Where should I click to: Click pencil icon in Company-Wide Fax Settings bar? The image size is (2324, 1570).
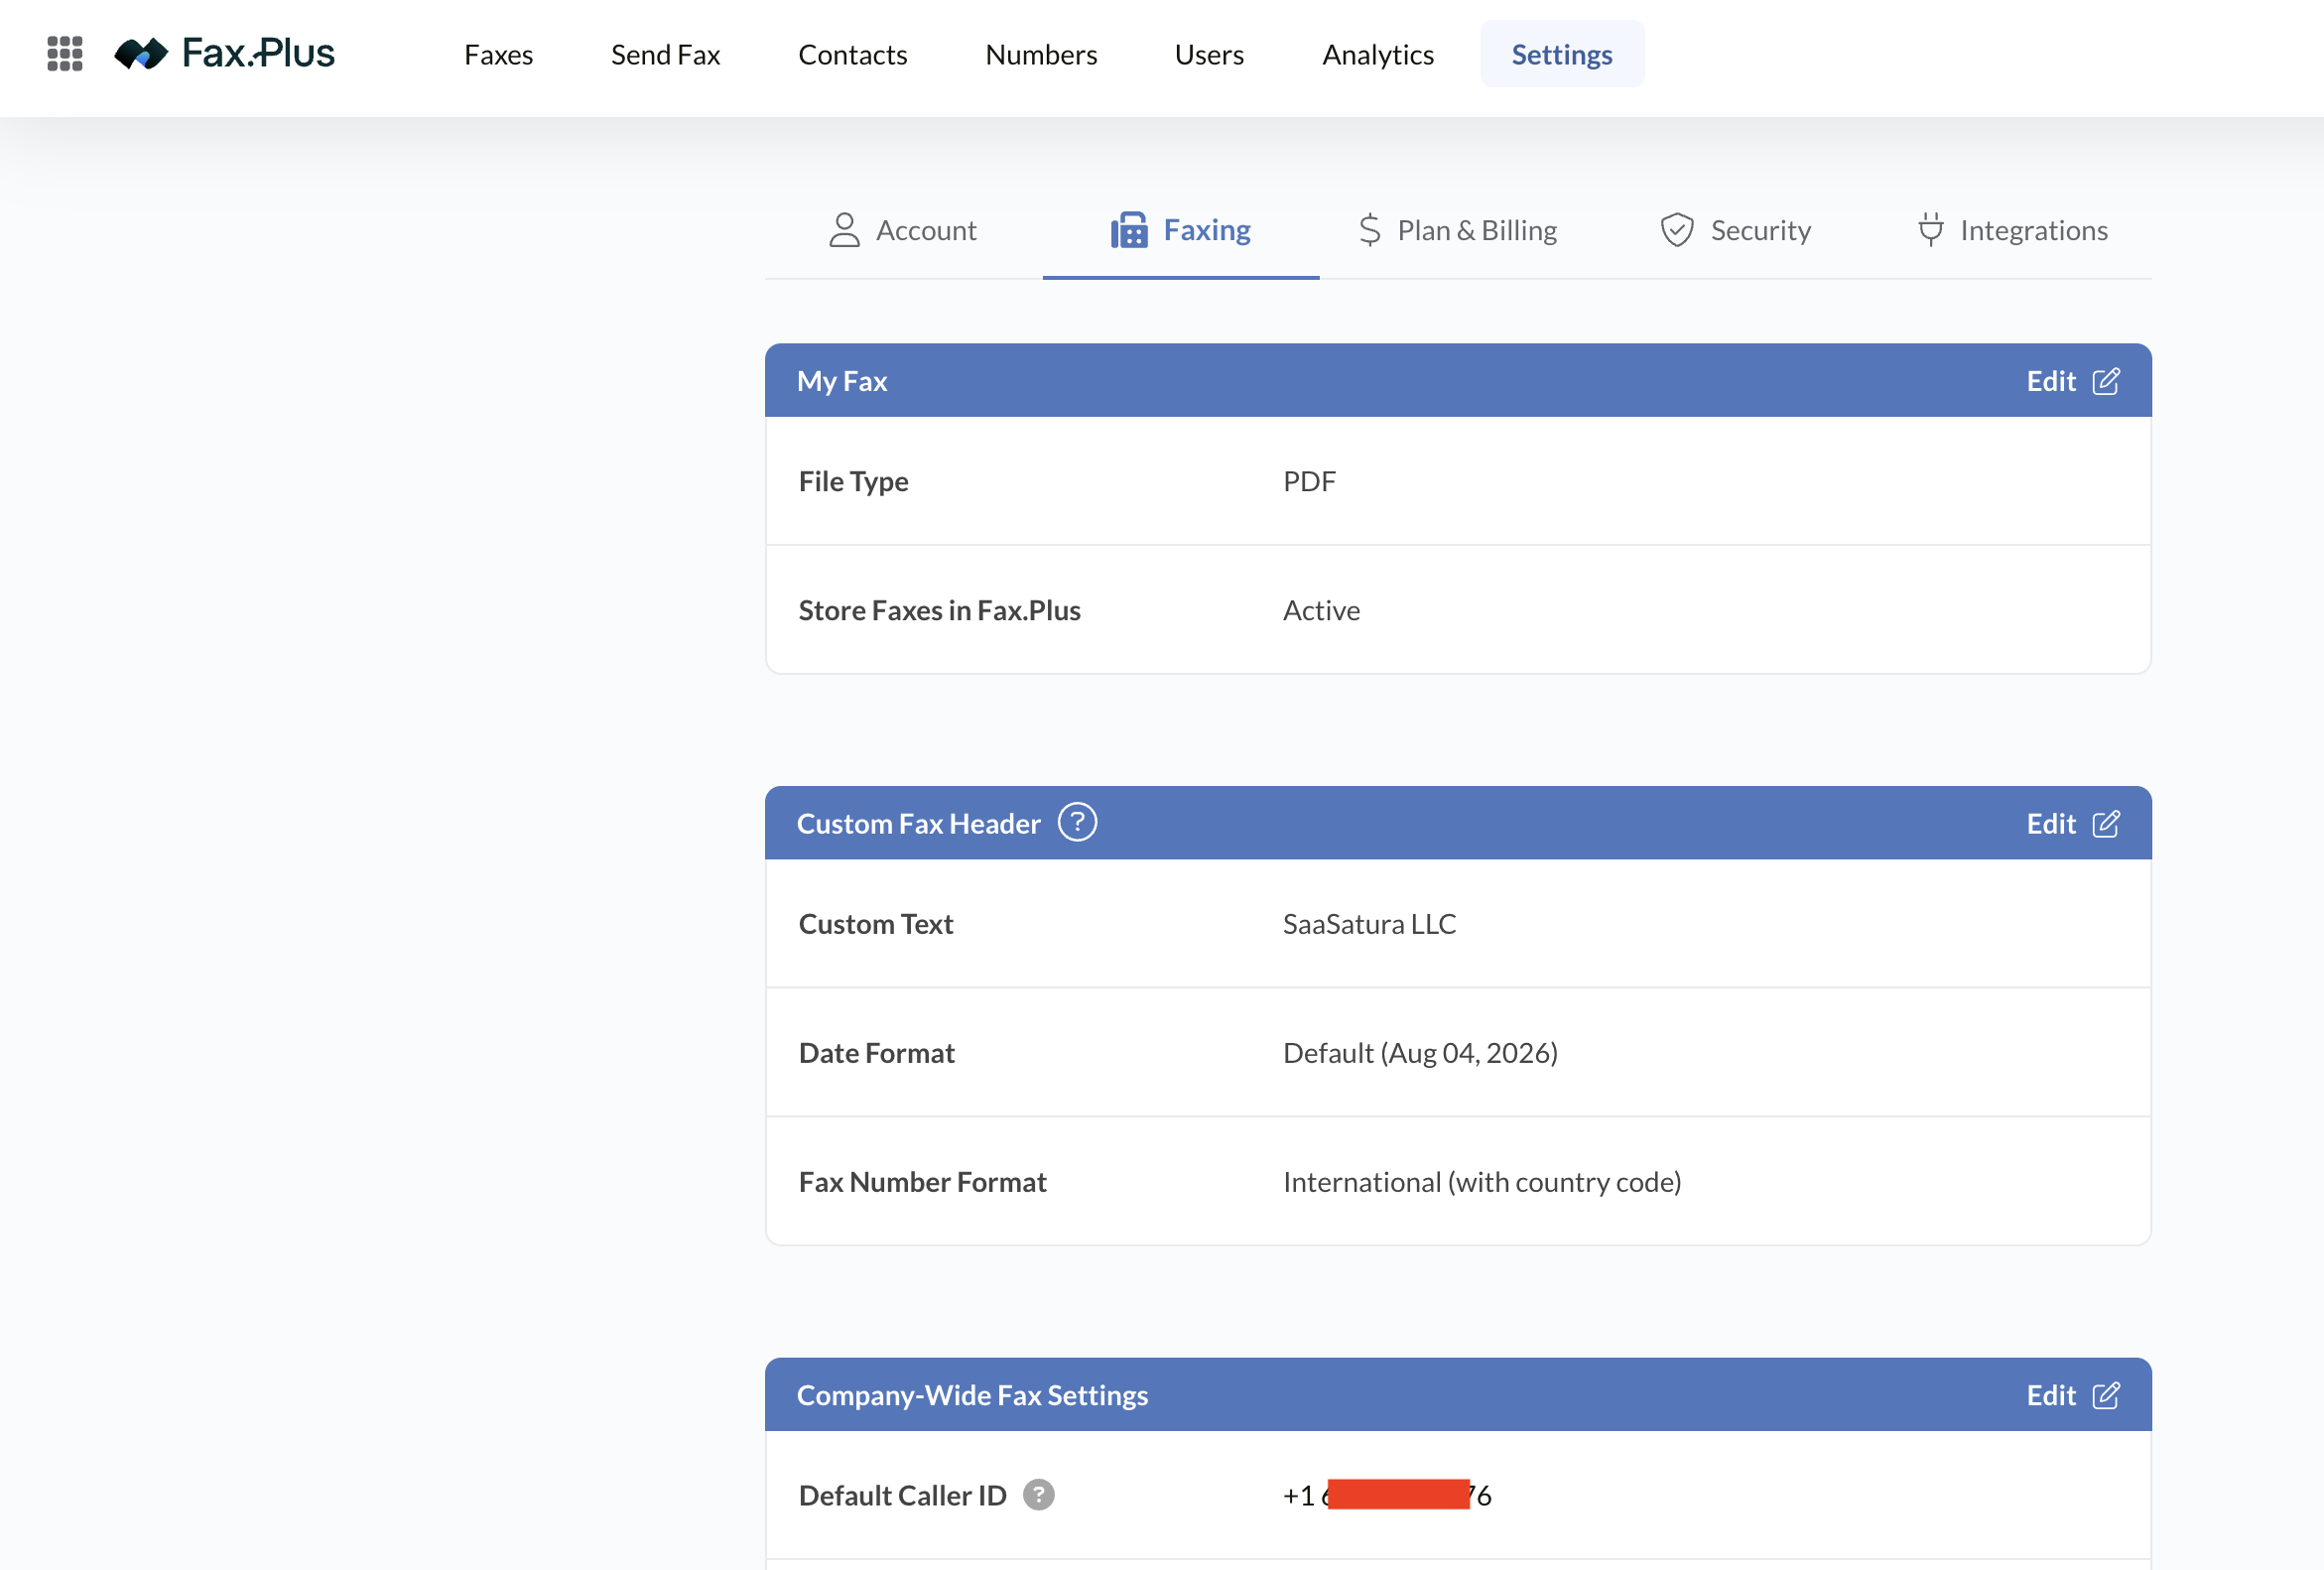coord(2105,1395)
